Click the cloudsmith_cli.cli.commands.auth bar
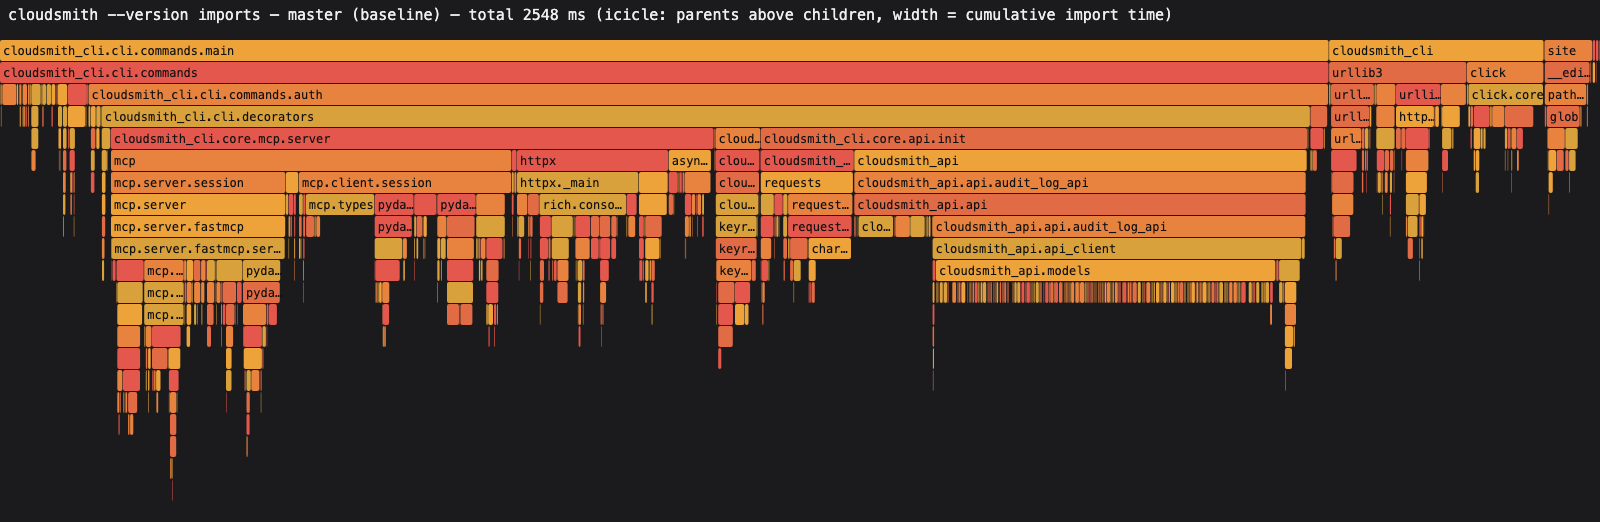The height and width of the screenshot is (522, 1600). (708, 95)
